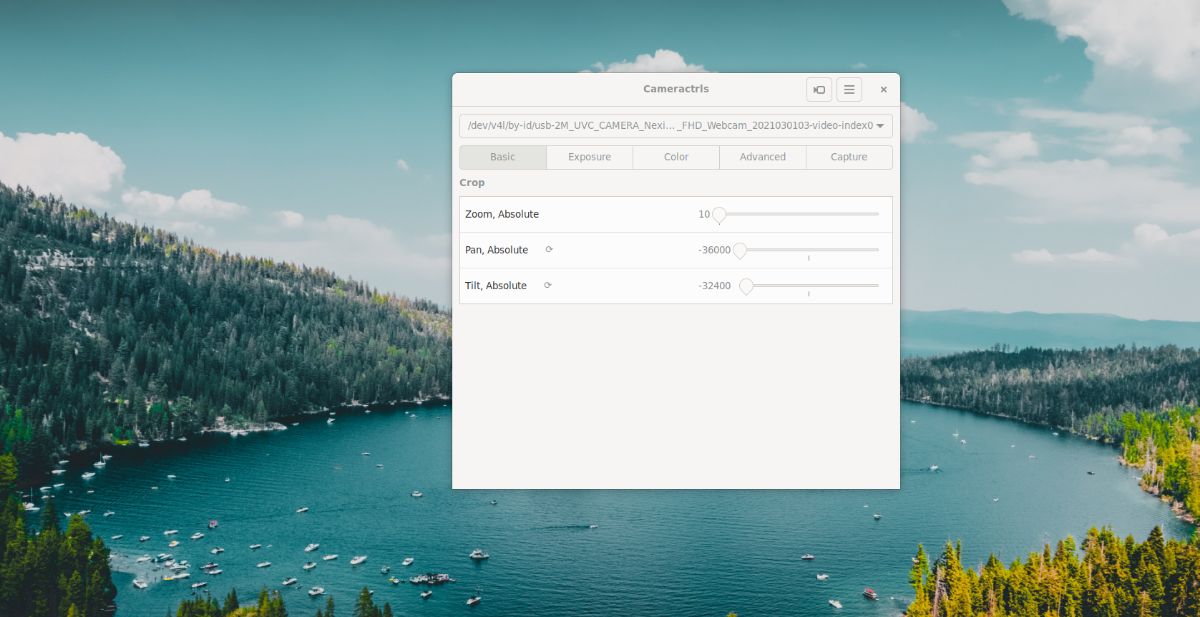Click the Pan, Absolute row label
This screenshot has width=1200, height=617.
[x=496, y=250]
